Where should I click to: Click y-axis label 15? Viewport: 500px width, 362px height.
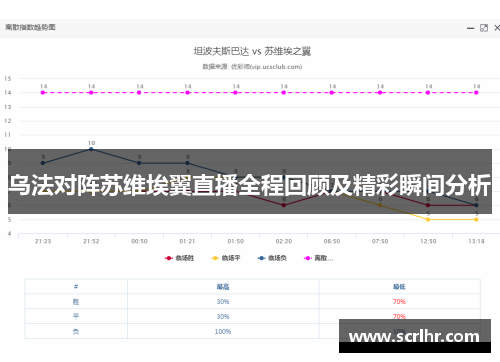pos(8,79)
